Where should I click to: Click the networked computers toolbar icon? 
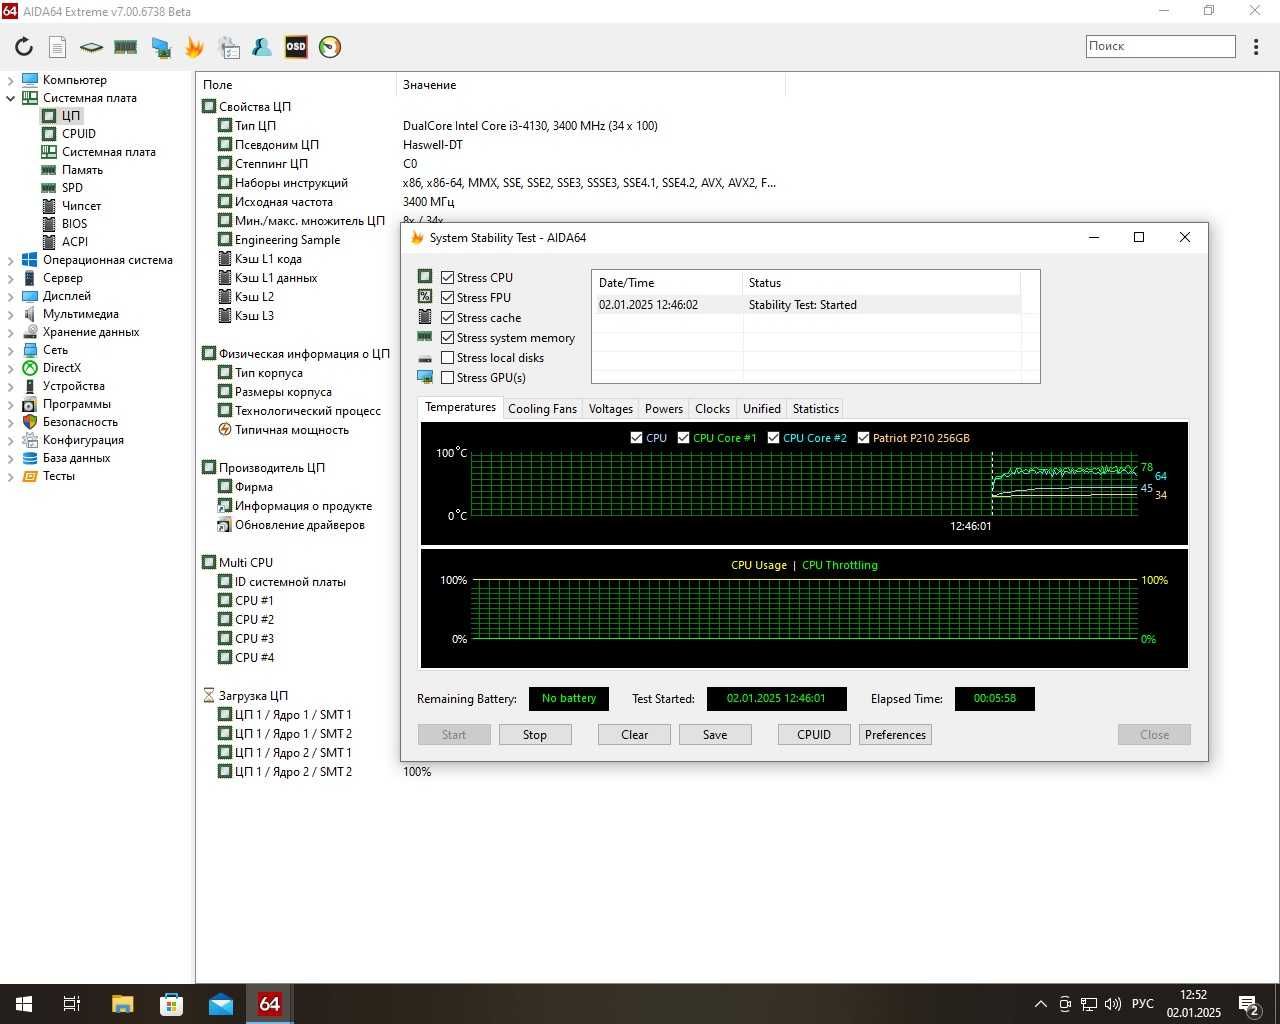160,46
